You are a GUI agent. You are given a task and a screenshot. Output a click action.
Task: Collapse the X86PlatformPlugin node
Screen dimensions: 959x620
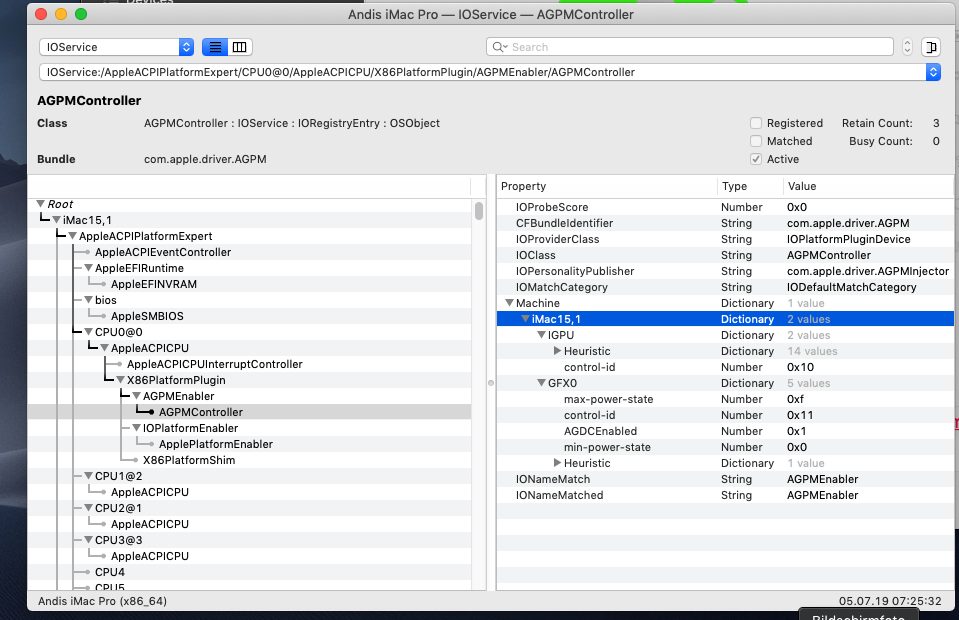pyautogui.click(x=120, y=380)
